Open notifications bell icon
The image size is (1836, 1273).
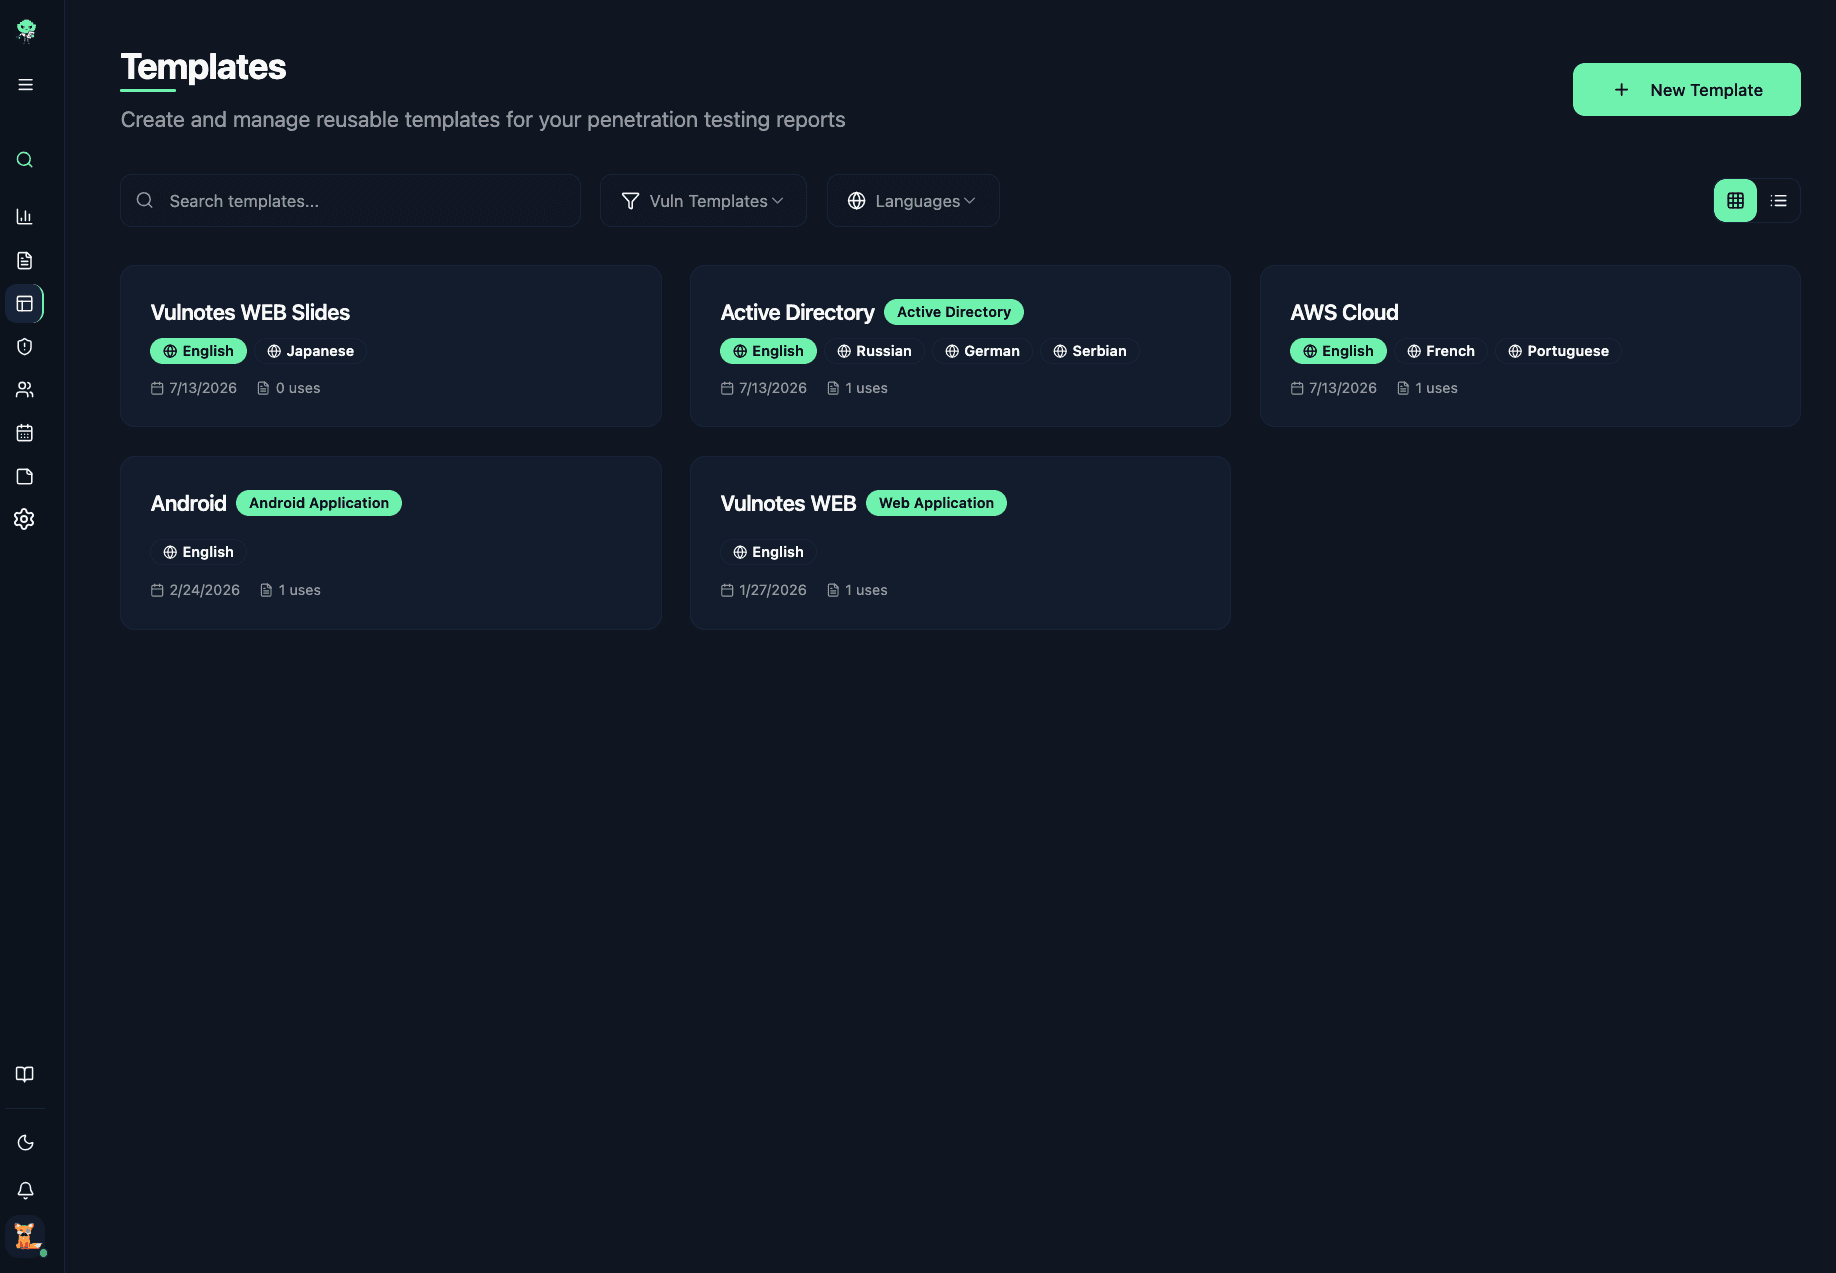[x=25, y=1190]
